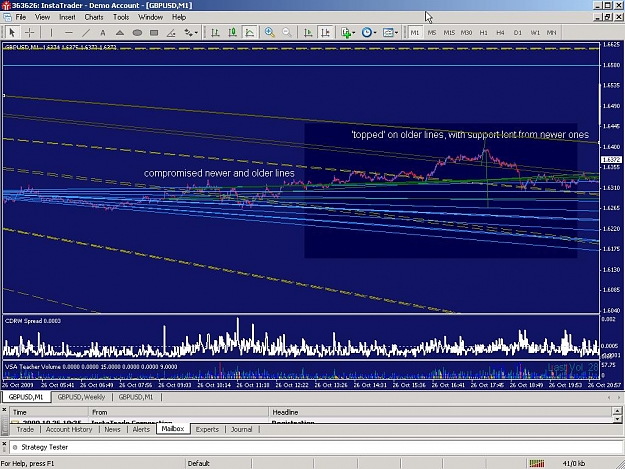The image size is (625, 469).
Task: Select the ellipse drawing tool
Action: click(x=137, y=33)
